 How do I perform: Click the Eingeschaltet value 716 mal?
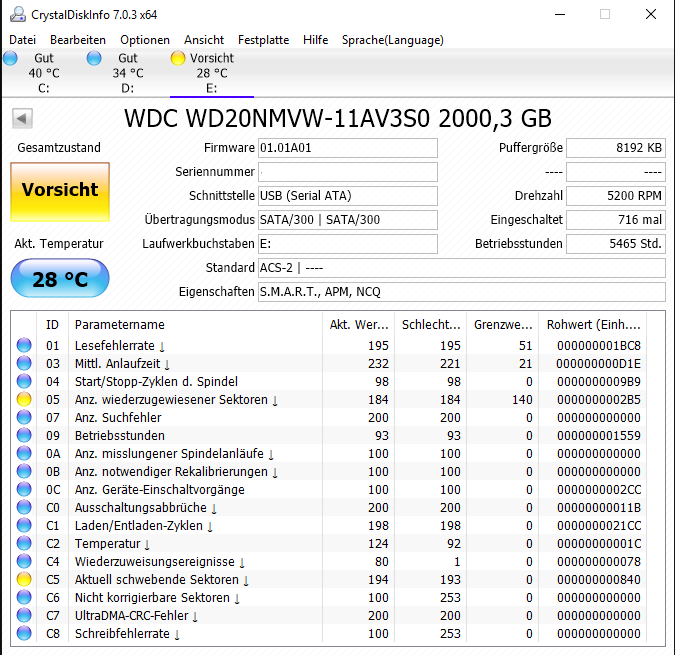point(616,220)
